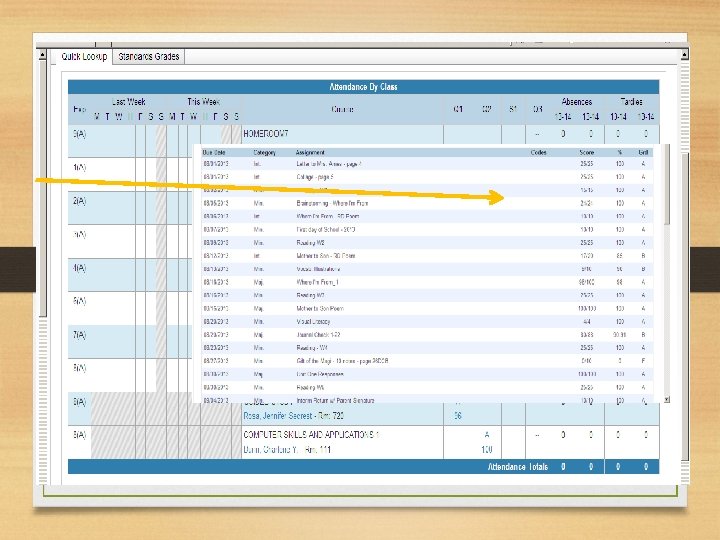Select the 'Collage - page 5' assignment

point(315,177)
